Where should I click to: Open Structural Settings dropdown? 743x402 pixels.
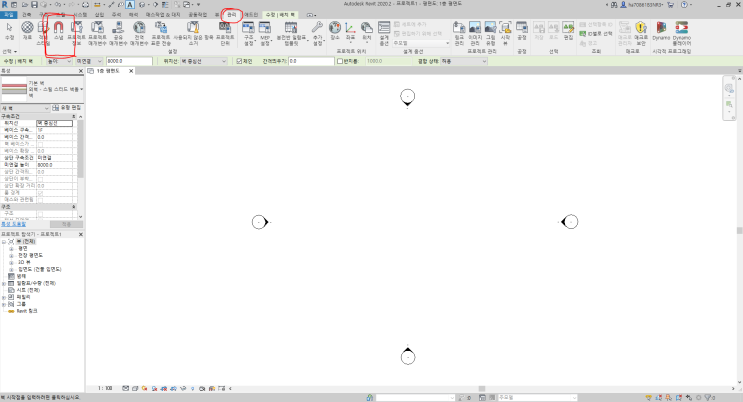point(248,32)
